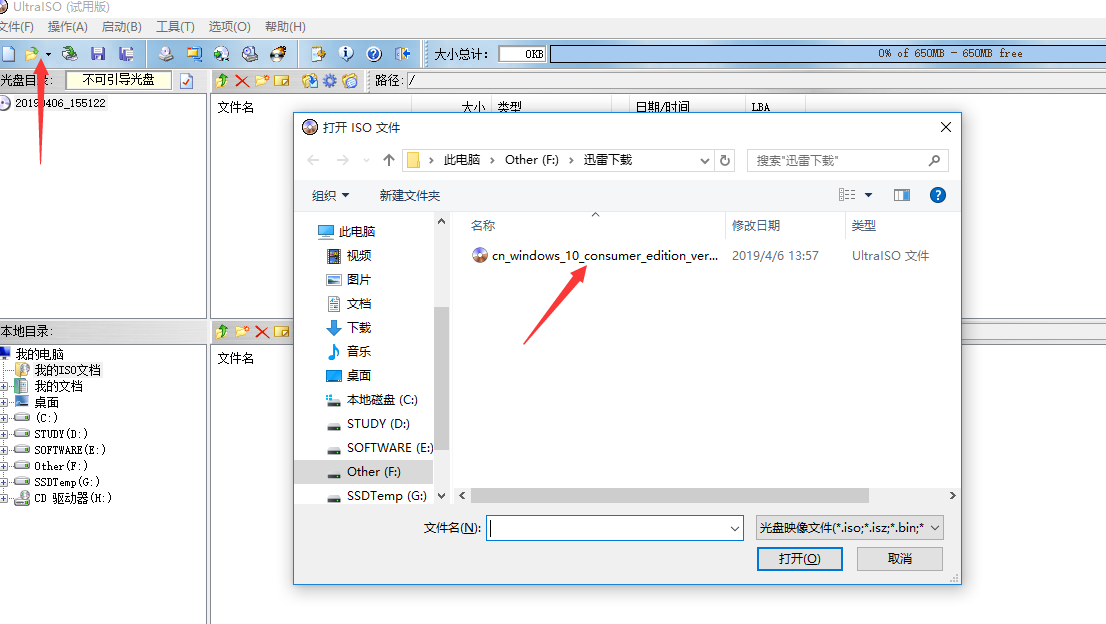
Task: Click the notepad checksum icon in toolbar
Action: coord(318,54)
